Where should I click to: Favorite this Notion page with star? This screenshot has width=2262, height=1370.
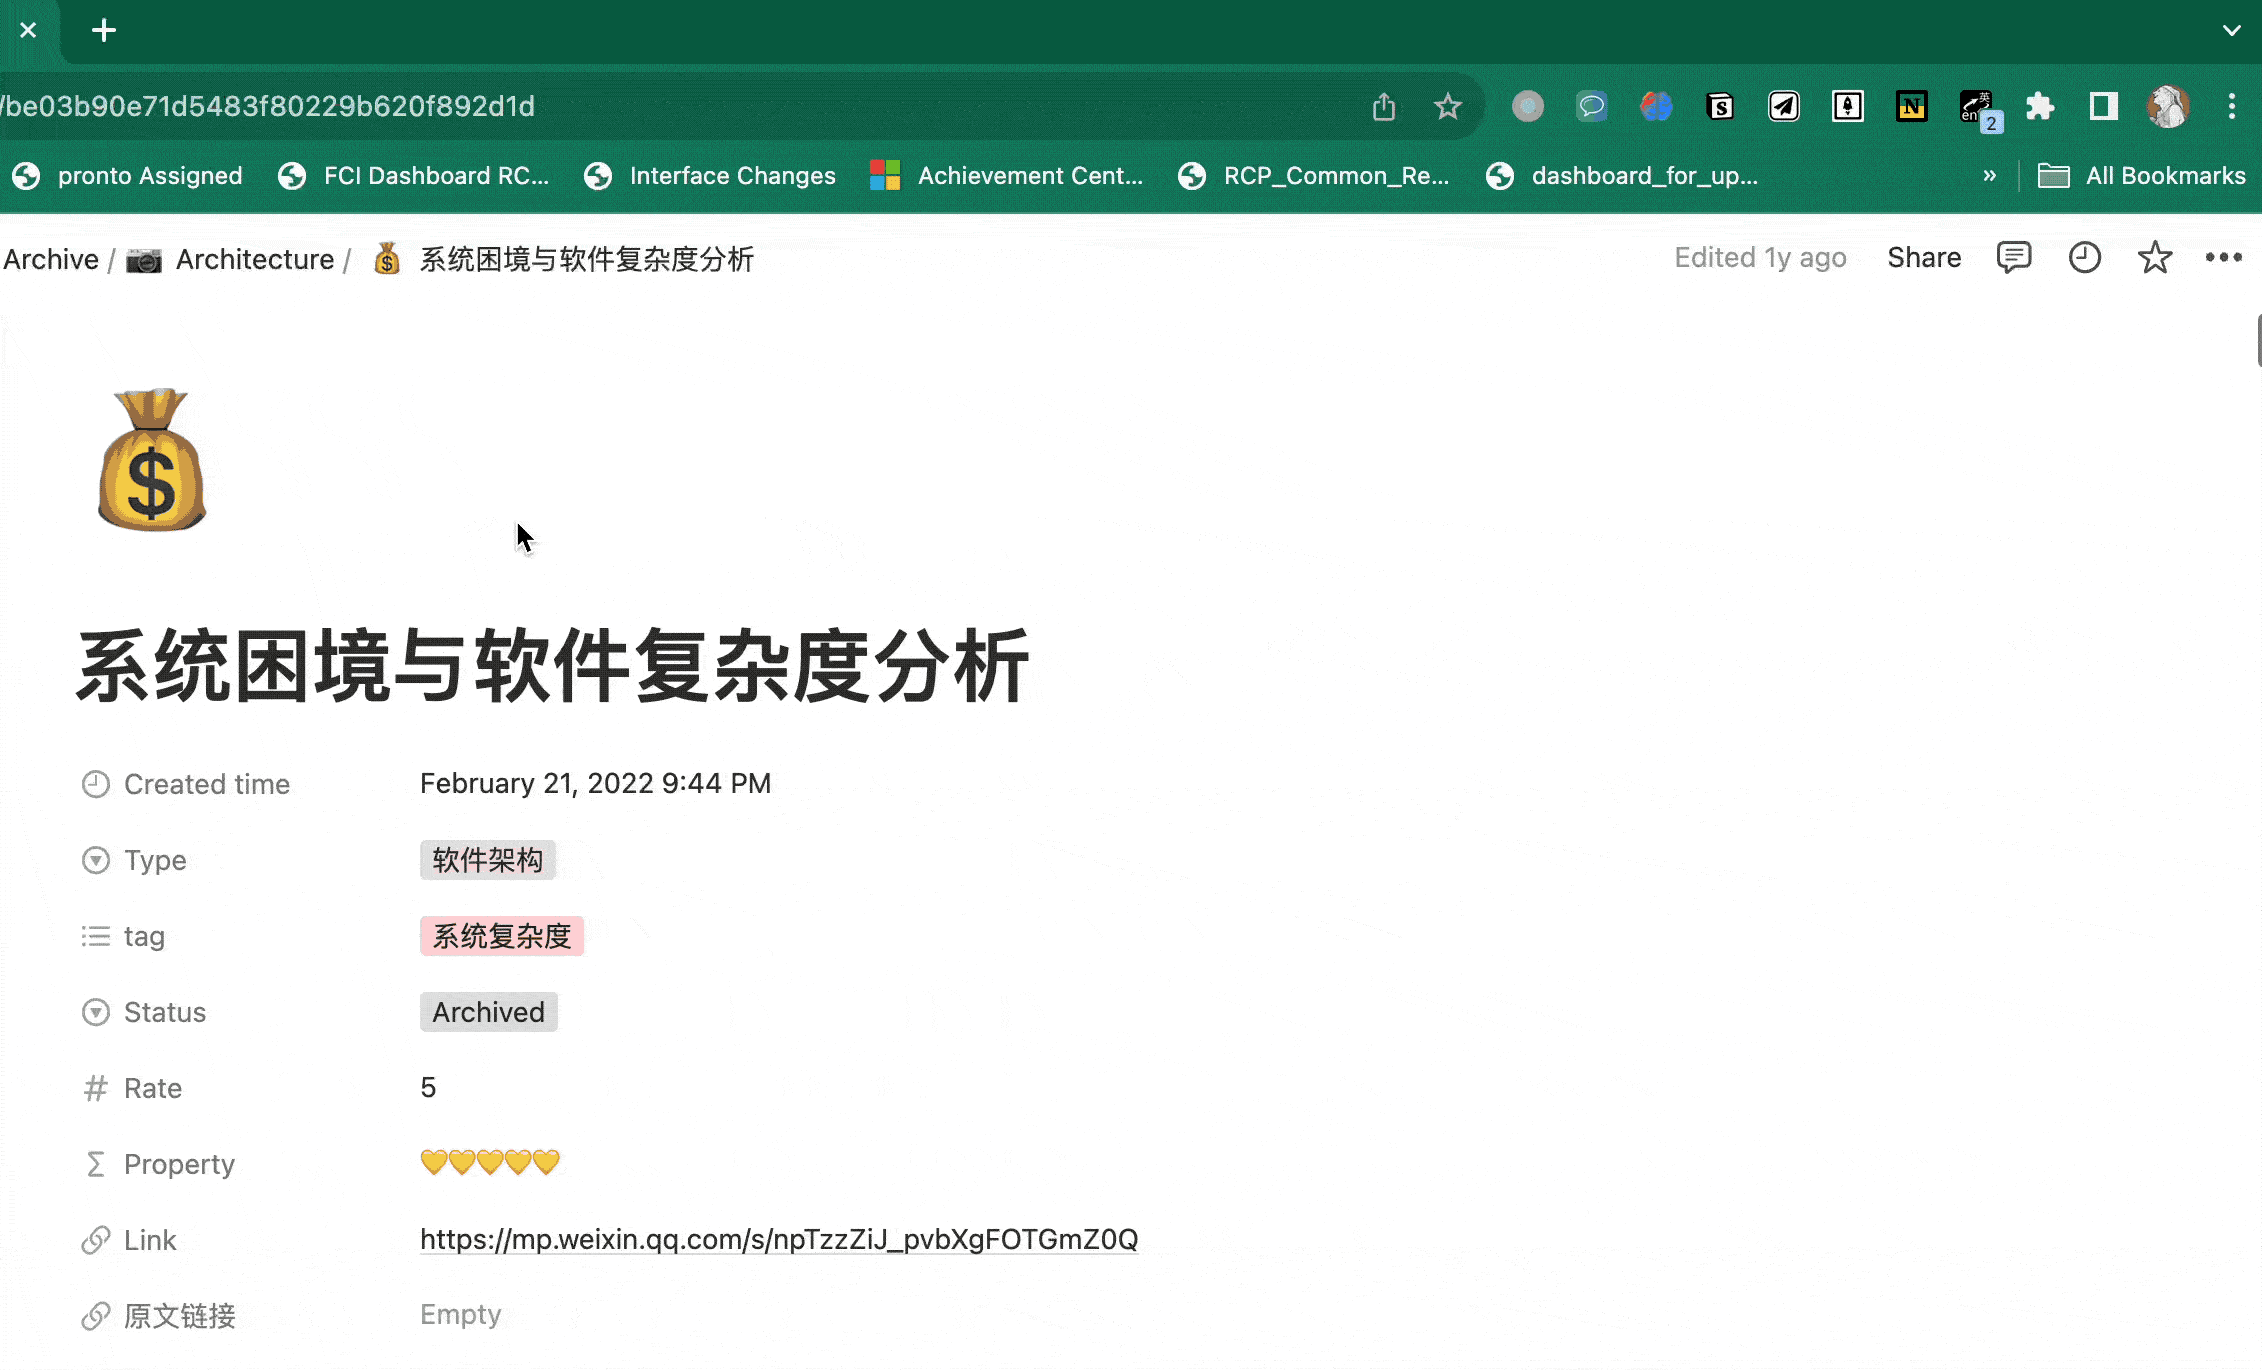[x=2154, y=258]
